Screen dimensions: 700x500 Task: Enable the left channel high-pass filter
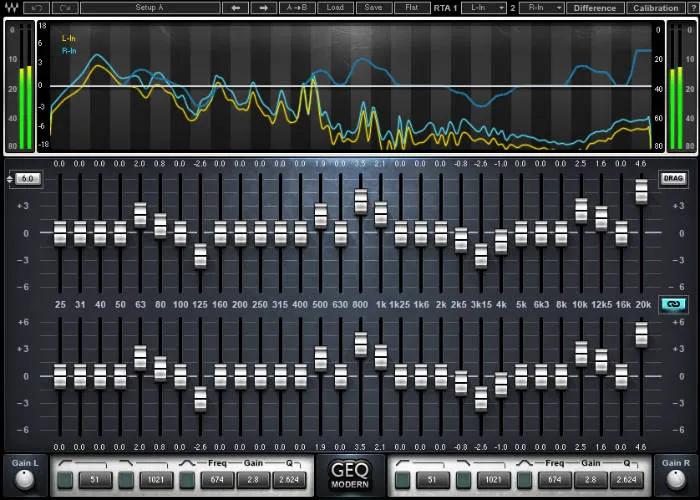coord(65,480)
